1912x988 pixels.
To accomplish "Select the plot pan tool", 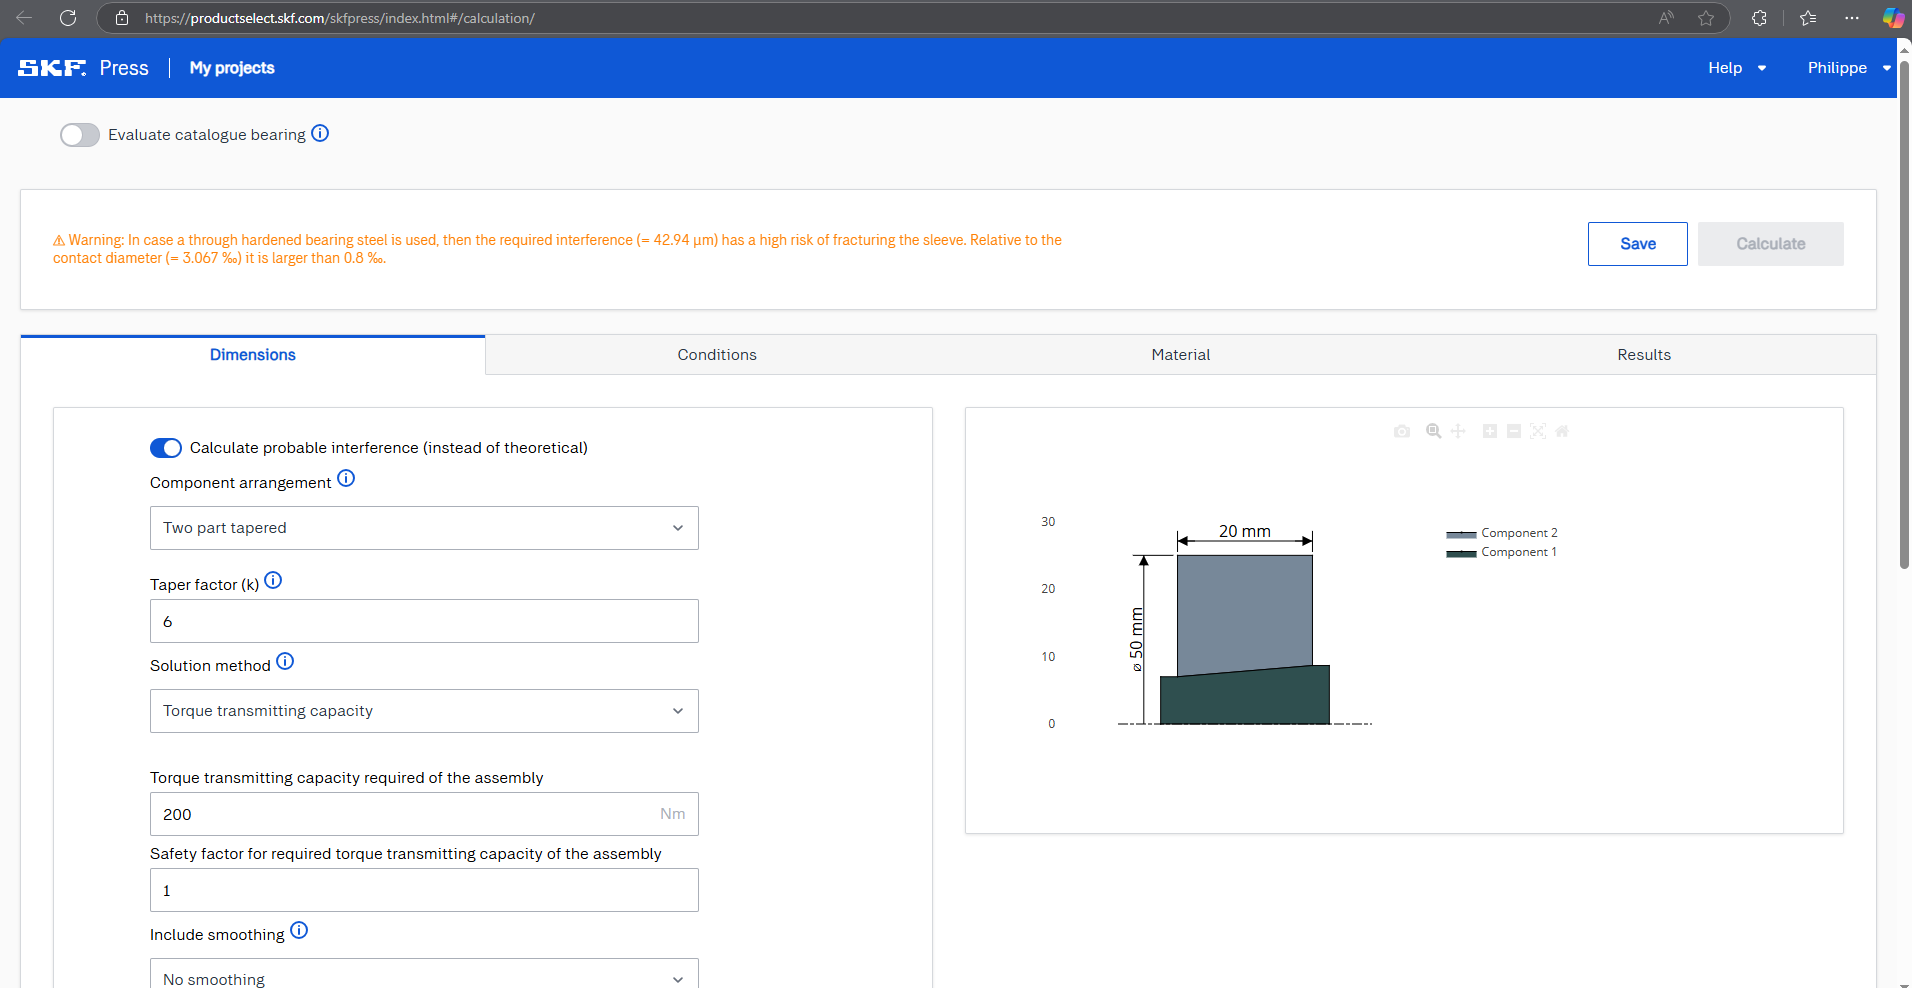I will point(1458,431).
